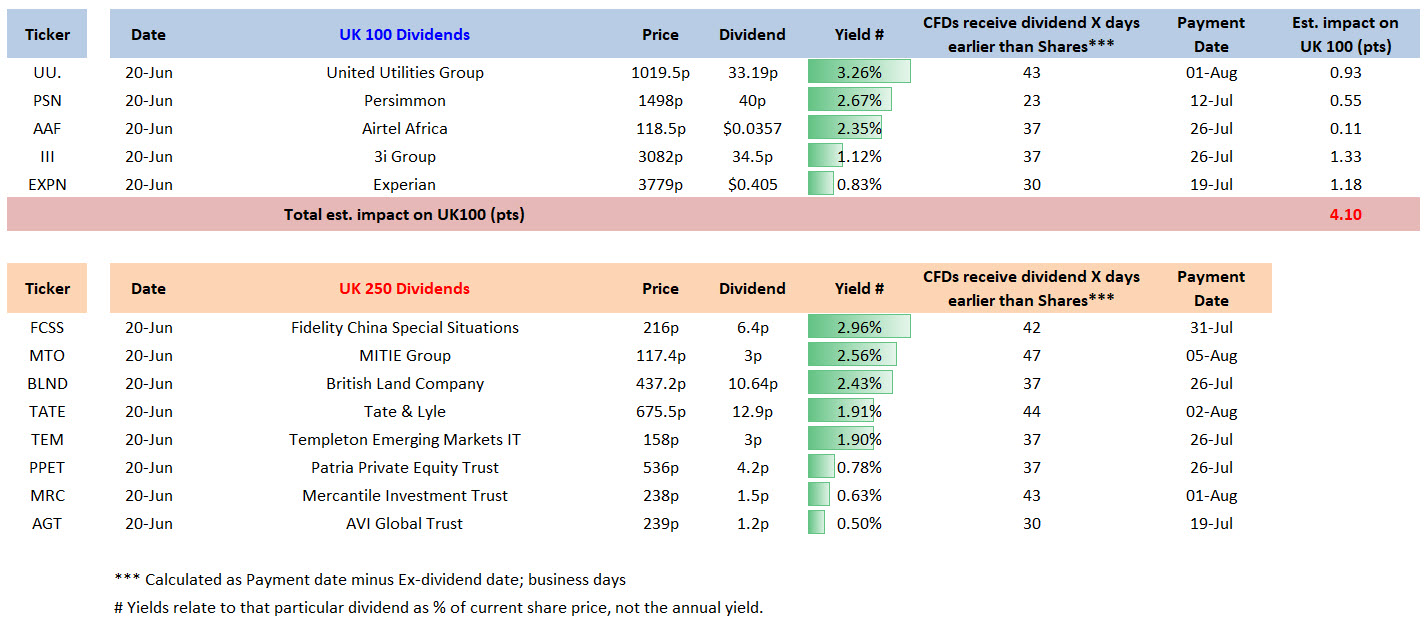Select the III ticker cell
The image size is (1427, 632).
coord(47,157)
